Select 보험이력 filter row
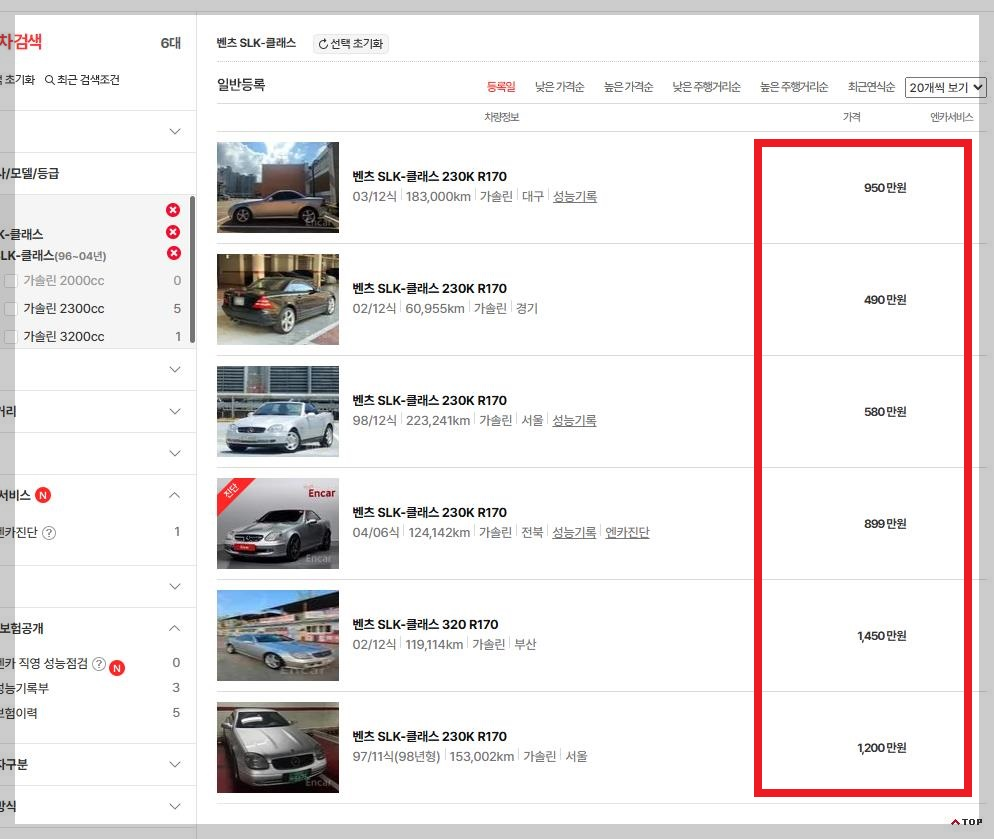Screen dimensions: 994x839 pyautogui.click(x=92, y=713)
